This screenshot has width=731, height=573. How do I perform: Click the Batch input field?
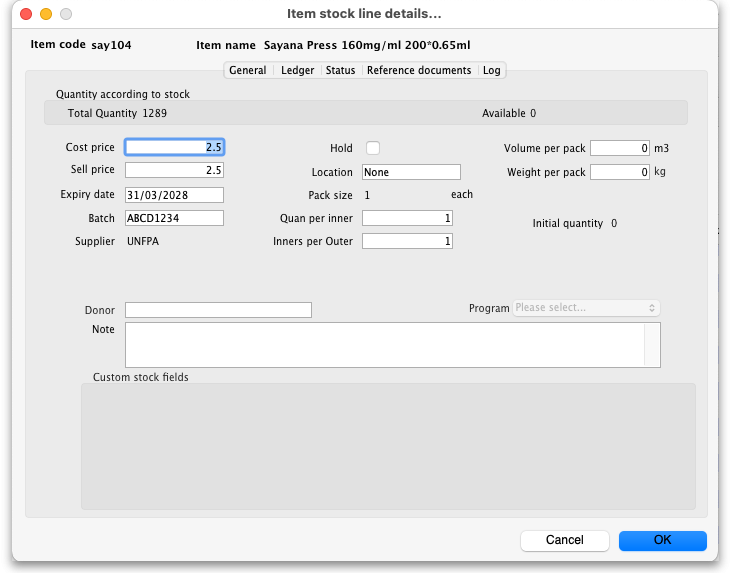pyautogui.click(x=174, y=218)
